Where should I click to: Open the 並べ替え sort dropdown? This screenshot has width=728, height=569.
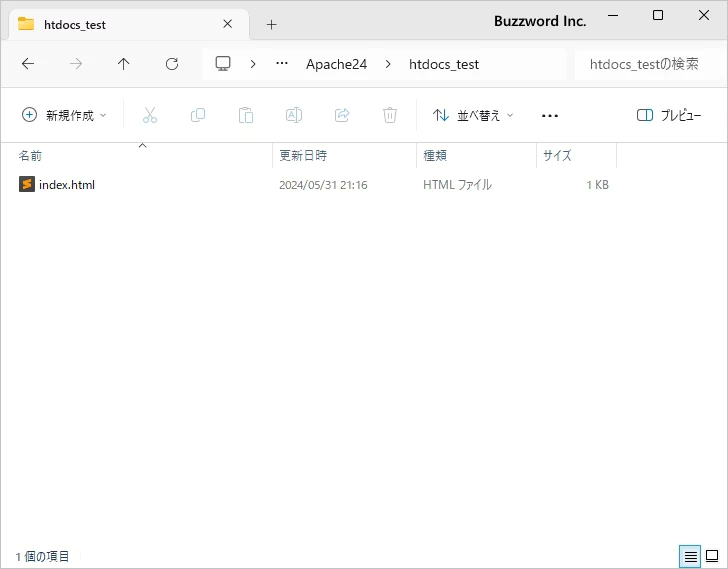473,115
